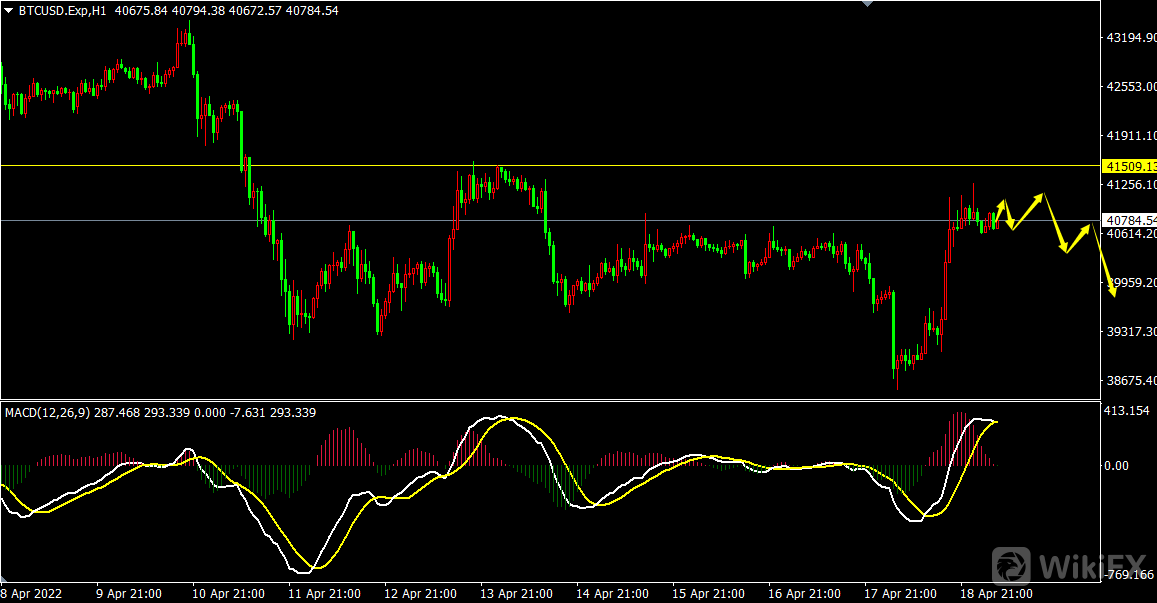Click the BTCUSD.Exp,H1 chart title
Image resolution: width=1157 pixels, height=603 pixels.
click(63, 11)
